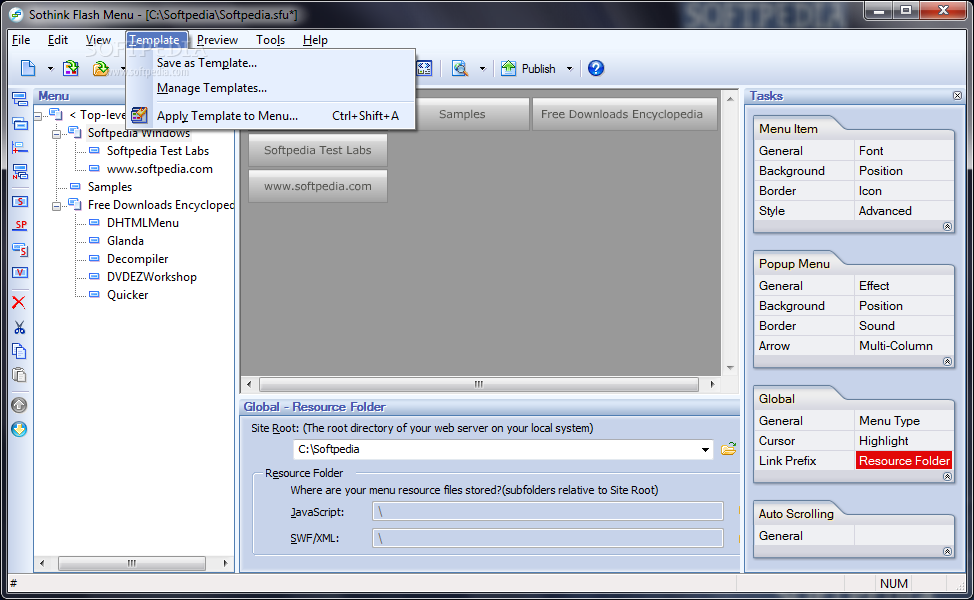This screenshot has height=600, width=974.
Task: Open the Publish dropdown arrow
Action: click(x=569, y=69)
